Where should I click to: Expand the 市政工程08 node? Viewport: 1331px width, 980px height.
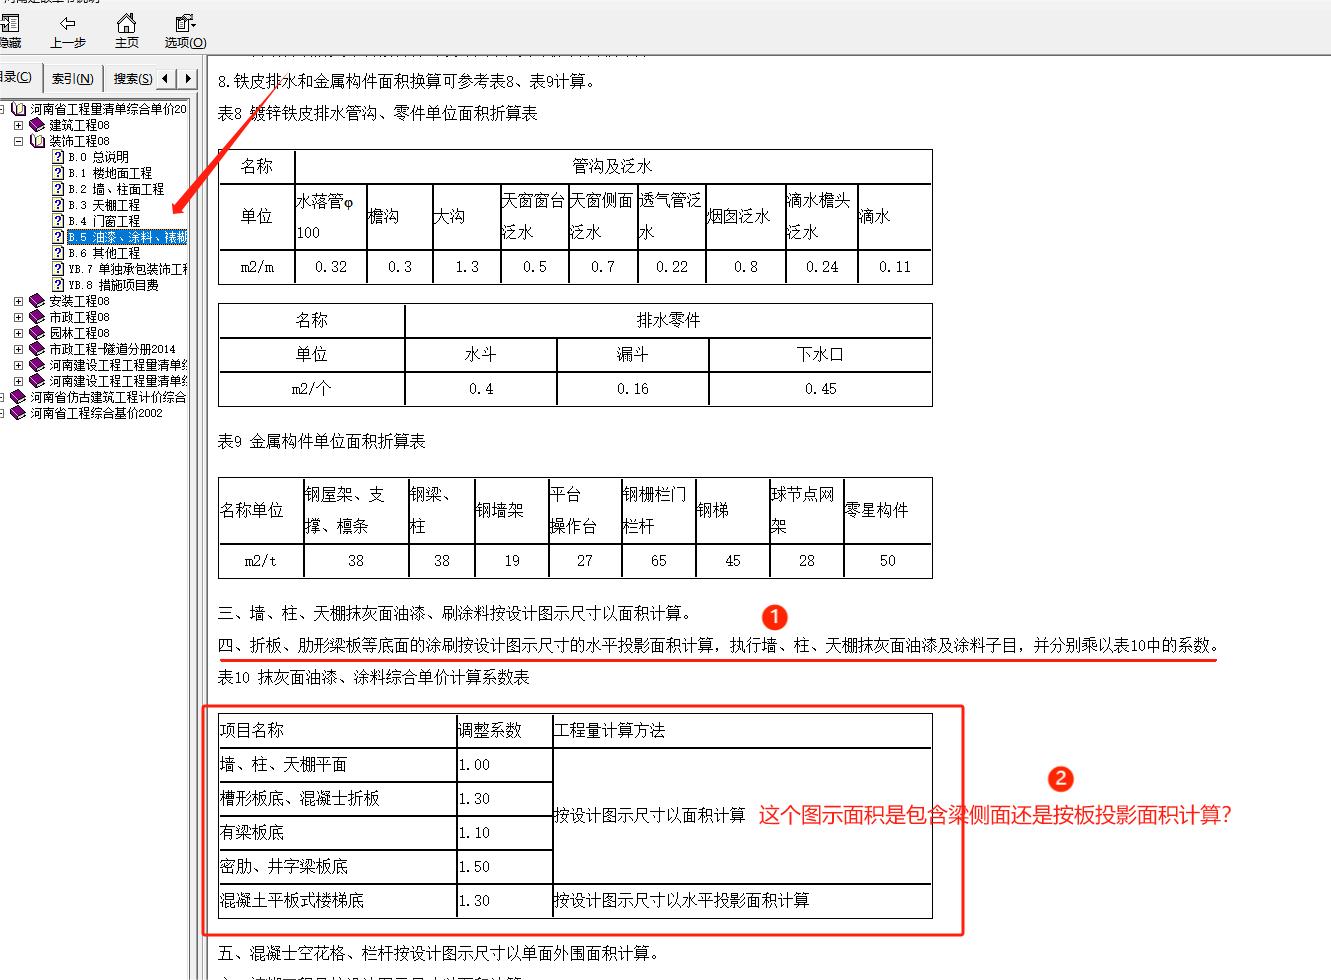pyautogui.click(x=19, y=317)
